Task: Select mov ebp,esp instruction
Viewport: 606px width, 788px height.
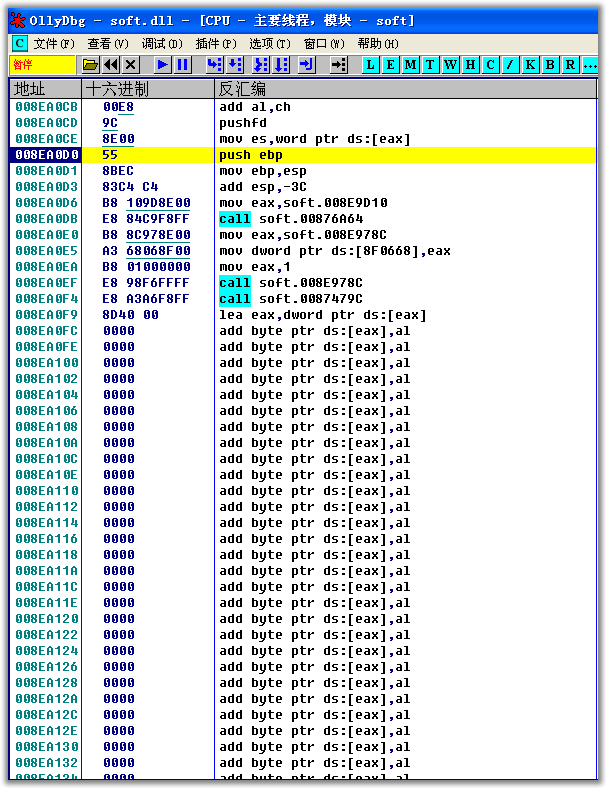Action: pos(262,171)
